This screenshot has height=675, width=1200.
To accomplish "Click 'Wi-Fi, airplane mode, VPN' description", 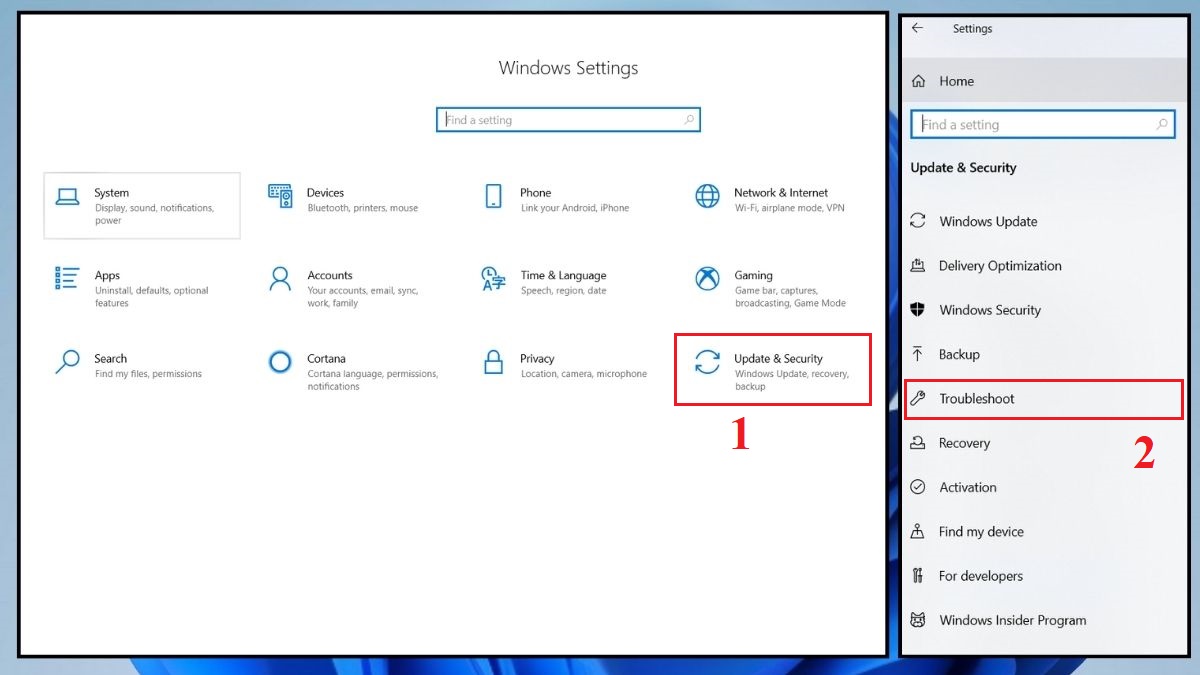I will point(790,208).
